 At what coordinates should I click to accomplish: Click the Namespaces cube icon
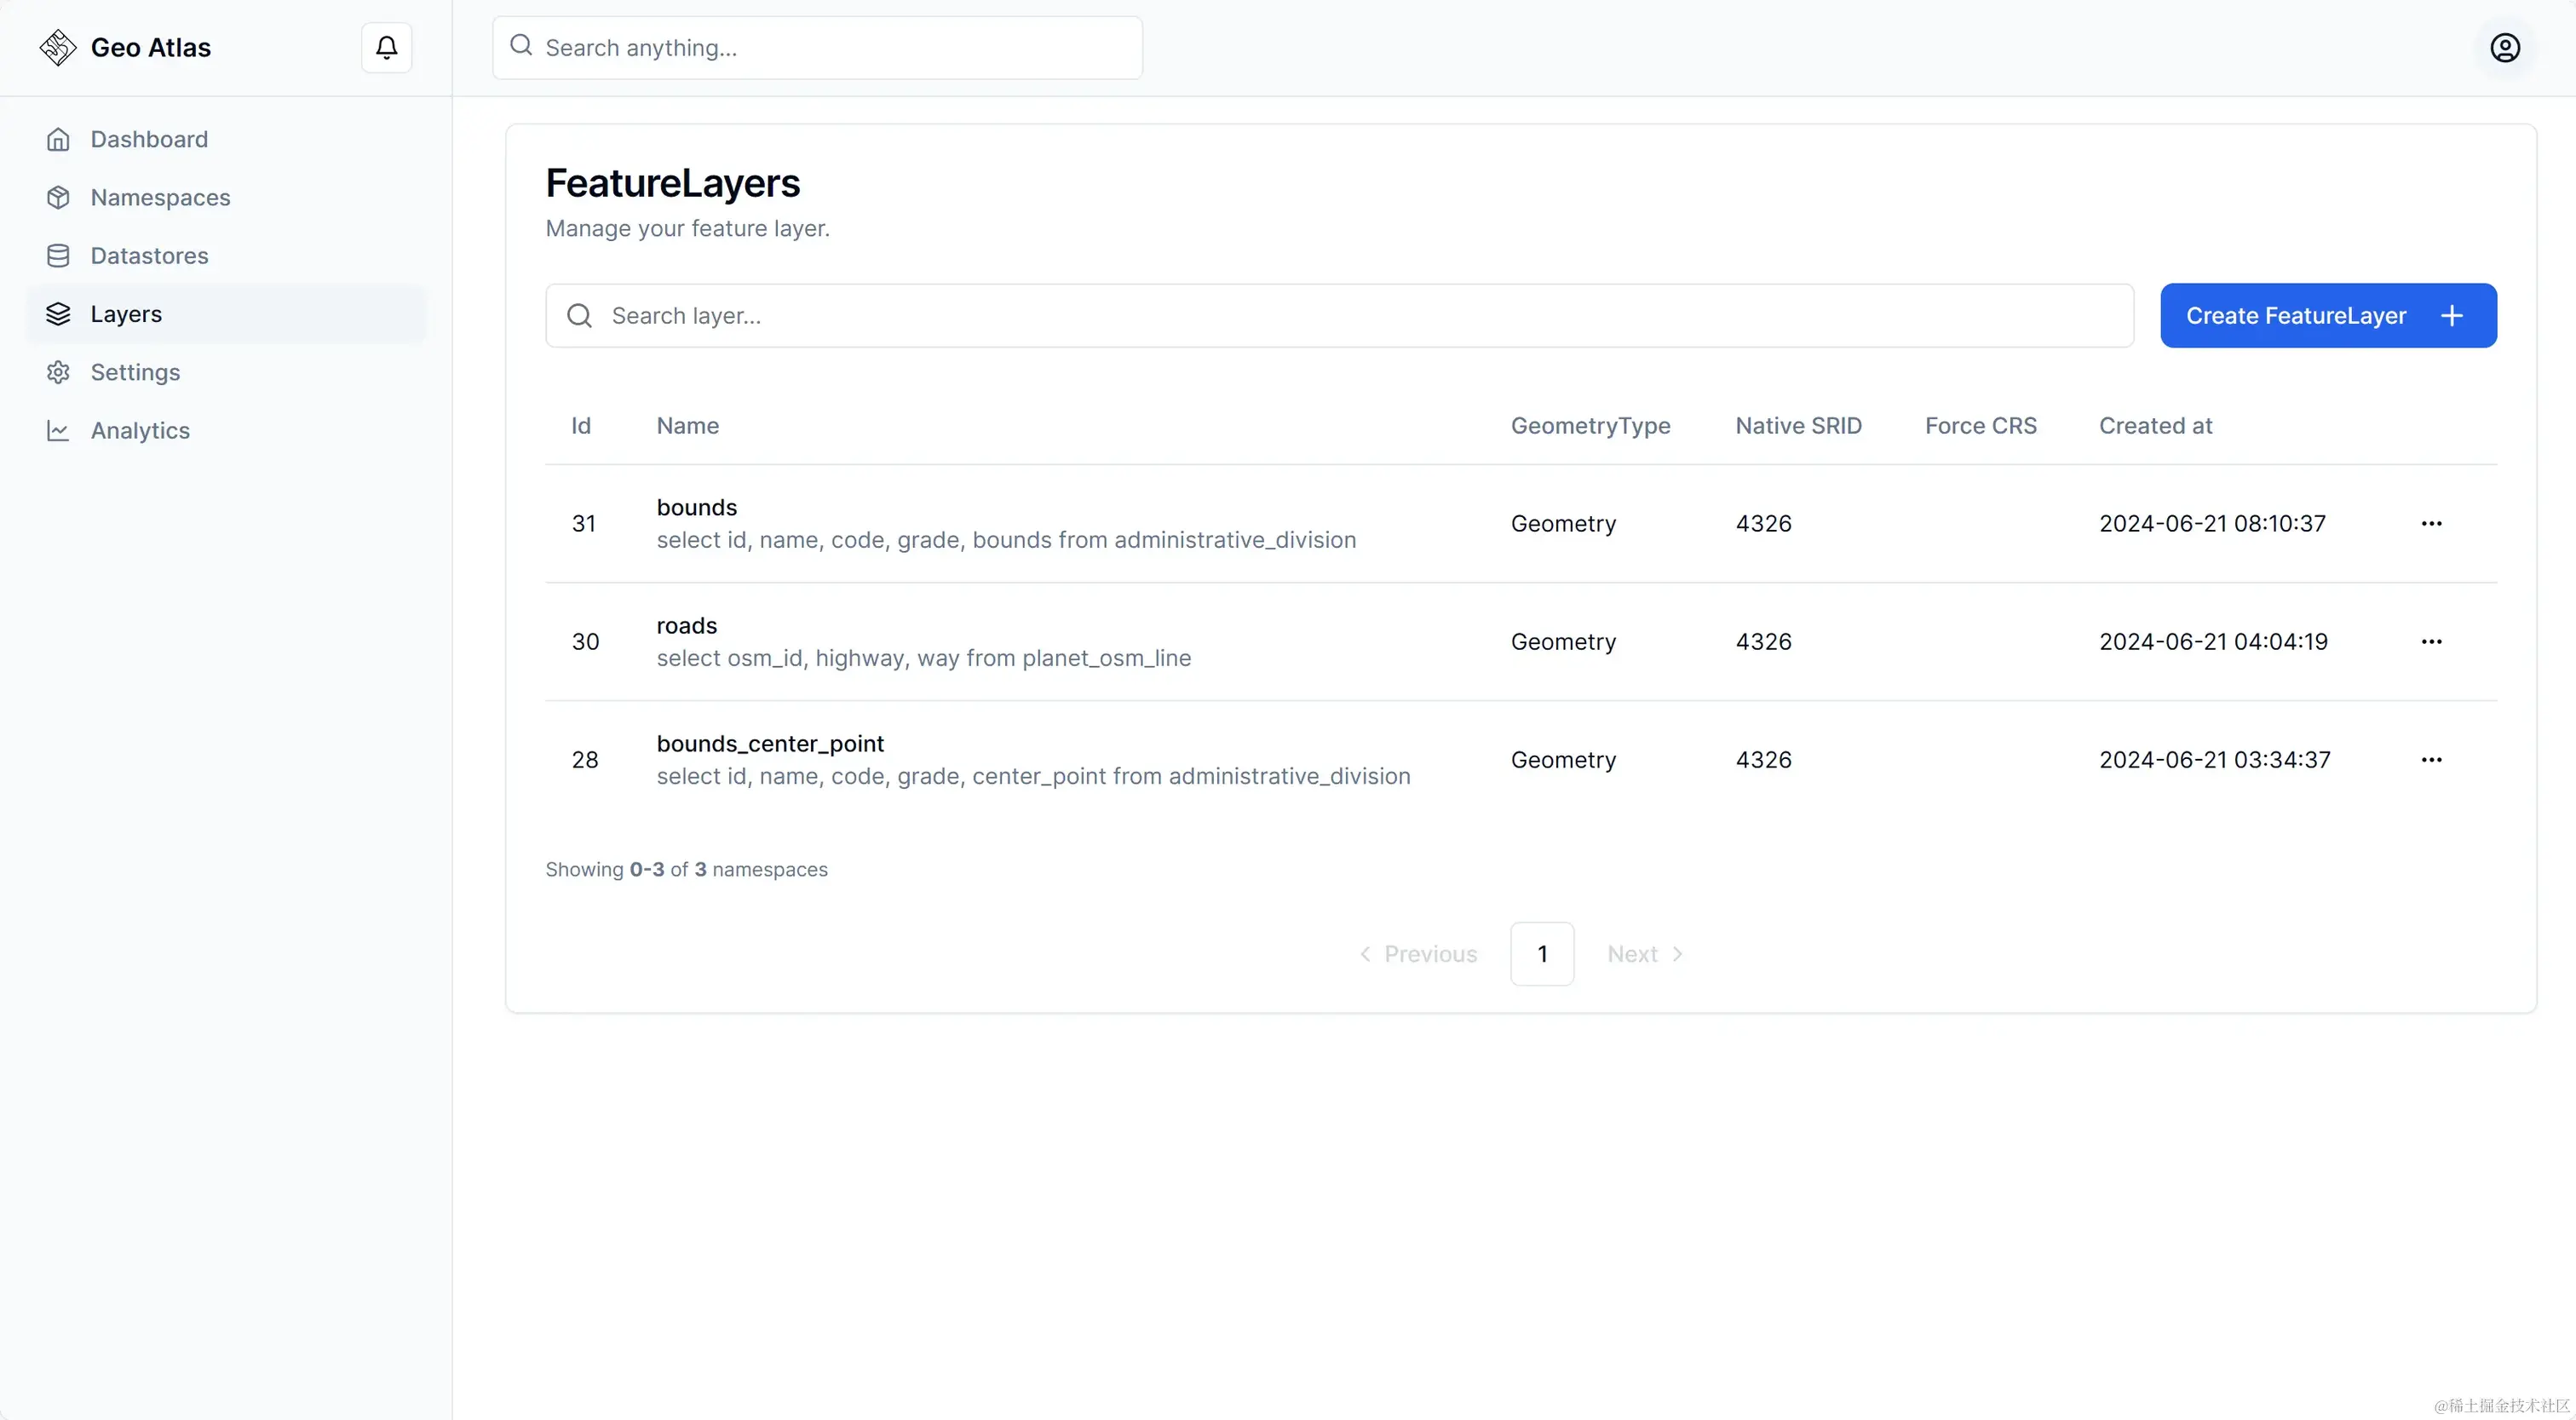click(58, 197)
